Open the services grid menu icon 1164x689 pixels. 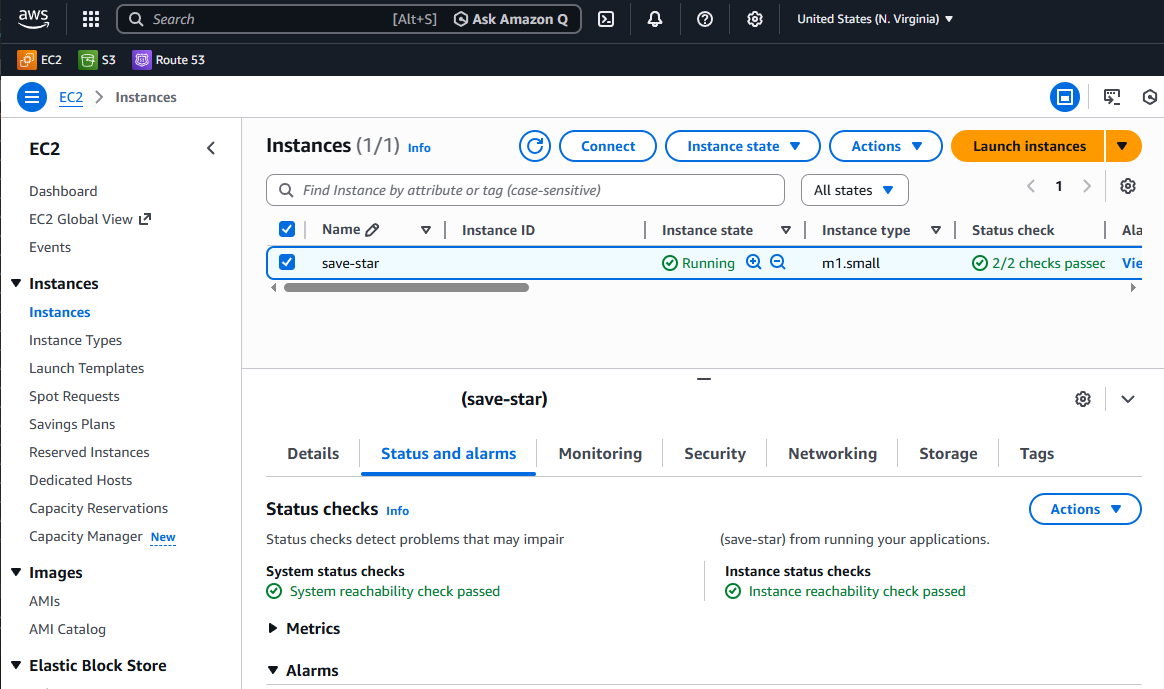91,19
